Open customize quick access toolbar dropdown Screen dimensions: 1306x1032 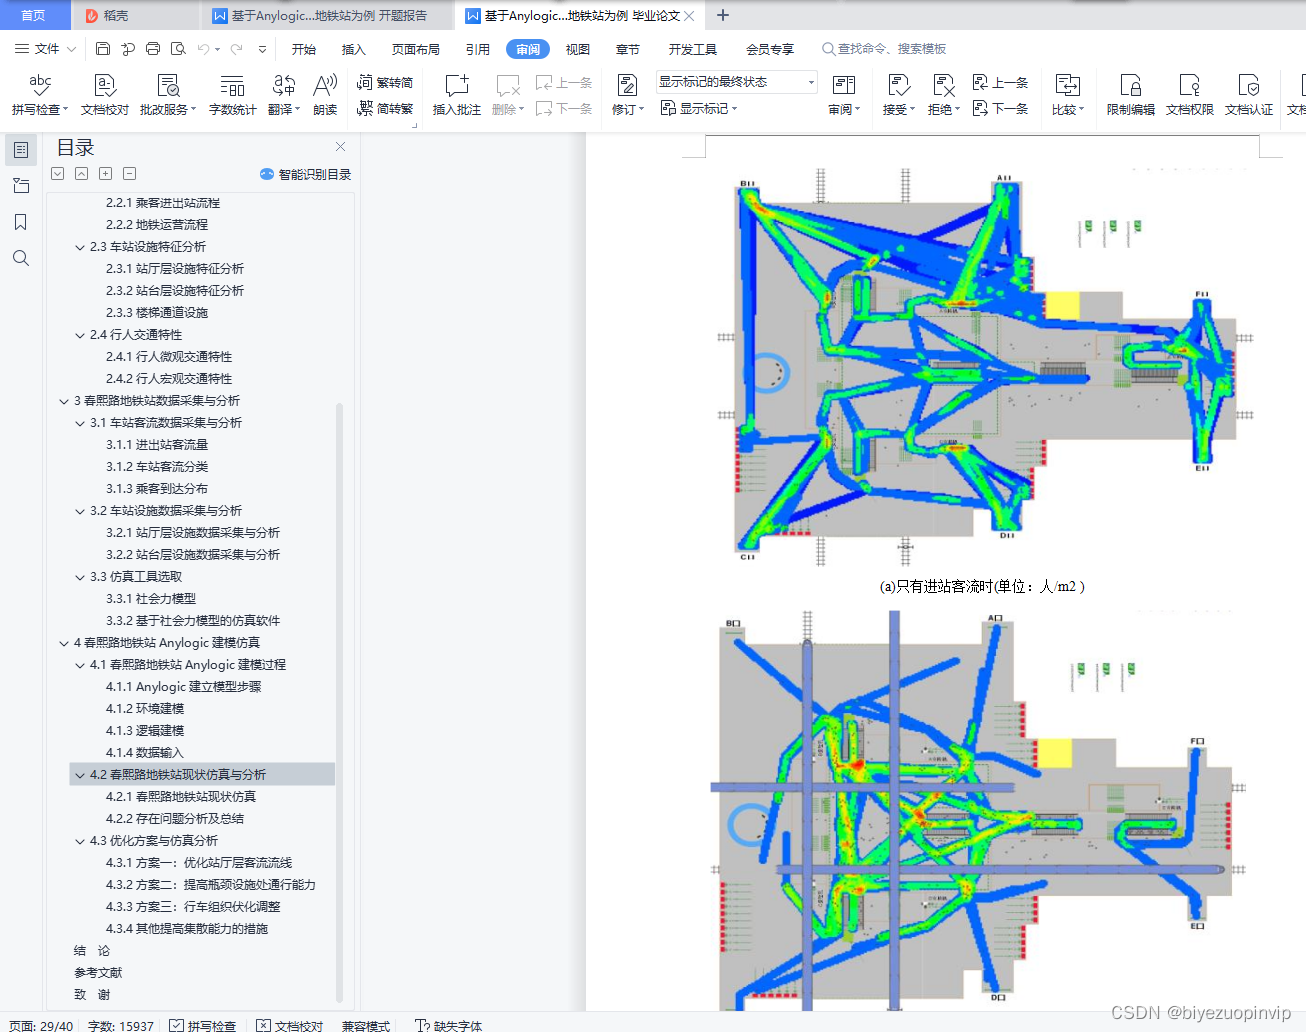[x=262, y=48]
